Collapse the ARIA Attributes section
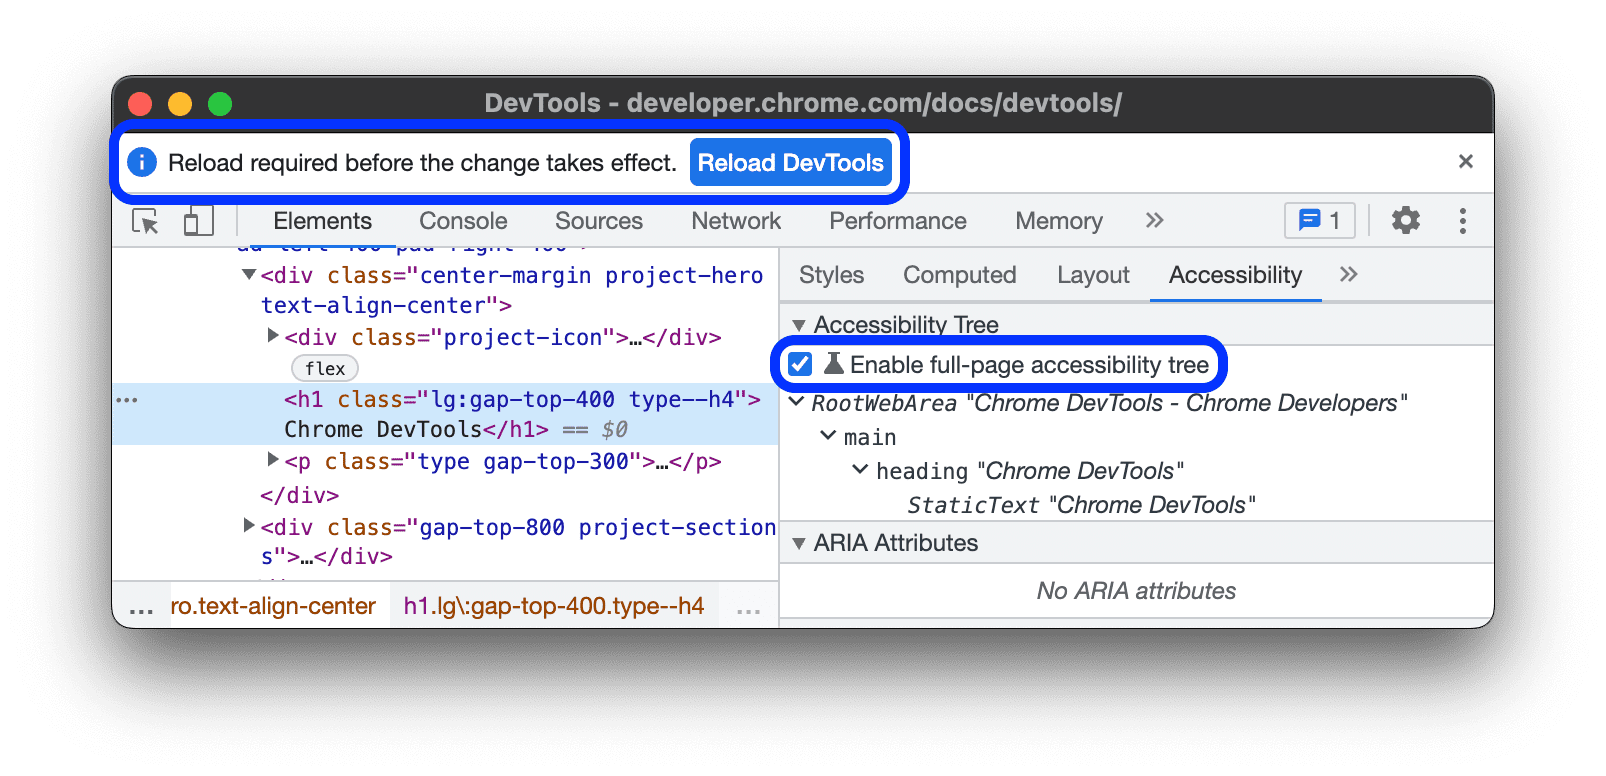The image size is (1606, 776). pyautogui.click(x=799, y=543)
